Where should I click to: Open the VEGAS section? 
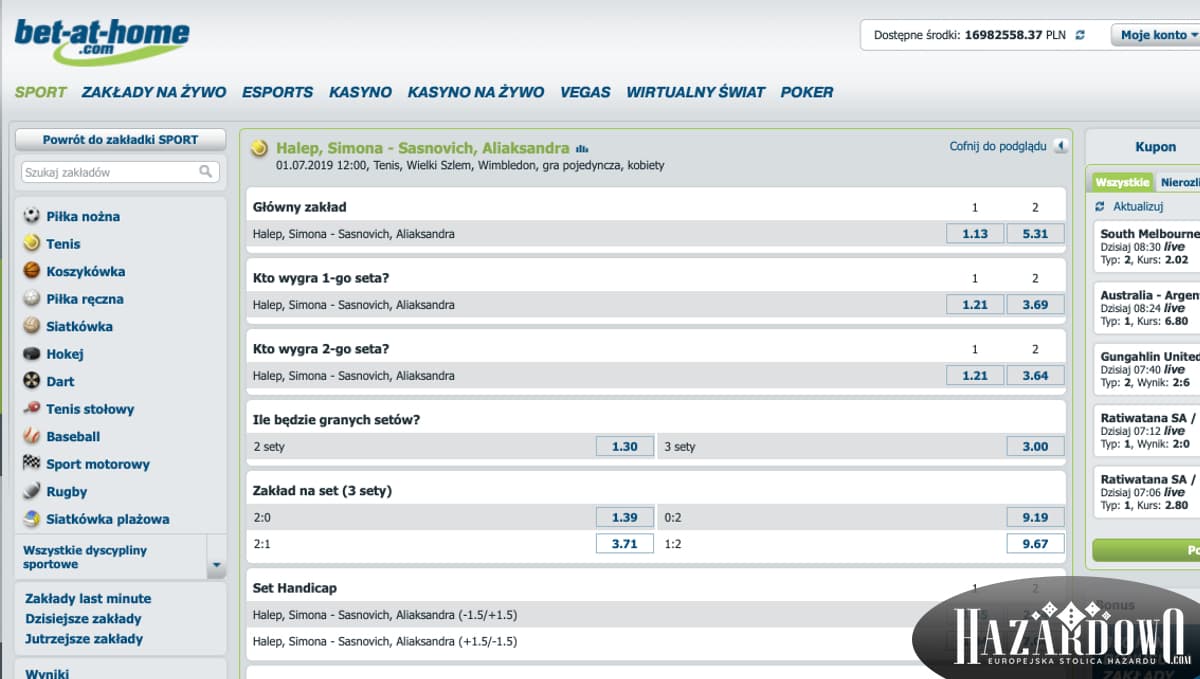585,92
